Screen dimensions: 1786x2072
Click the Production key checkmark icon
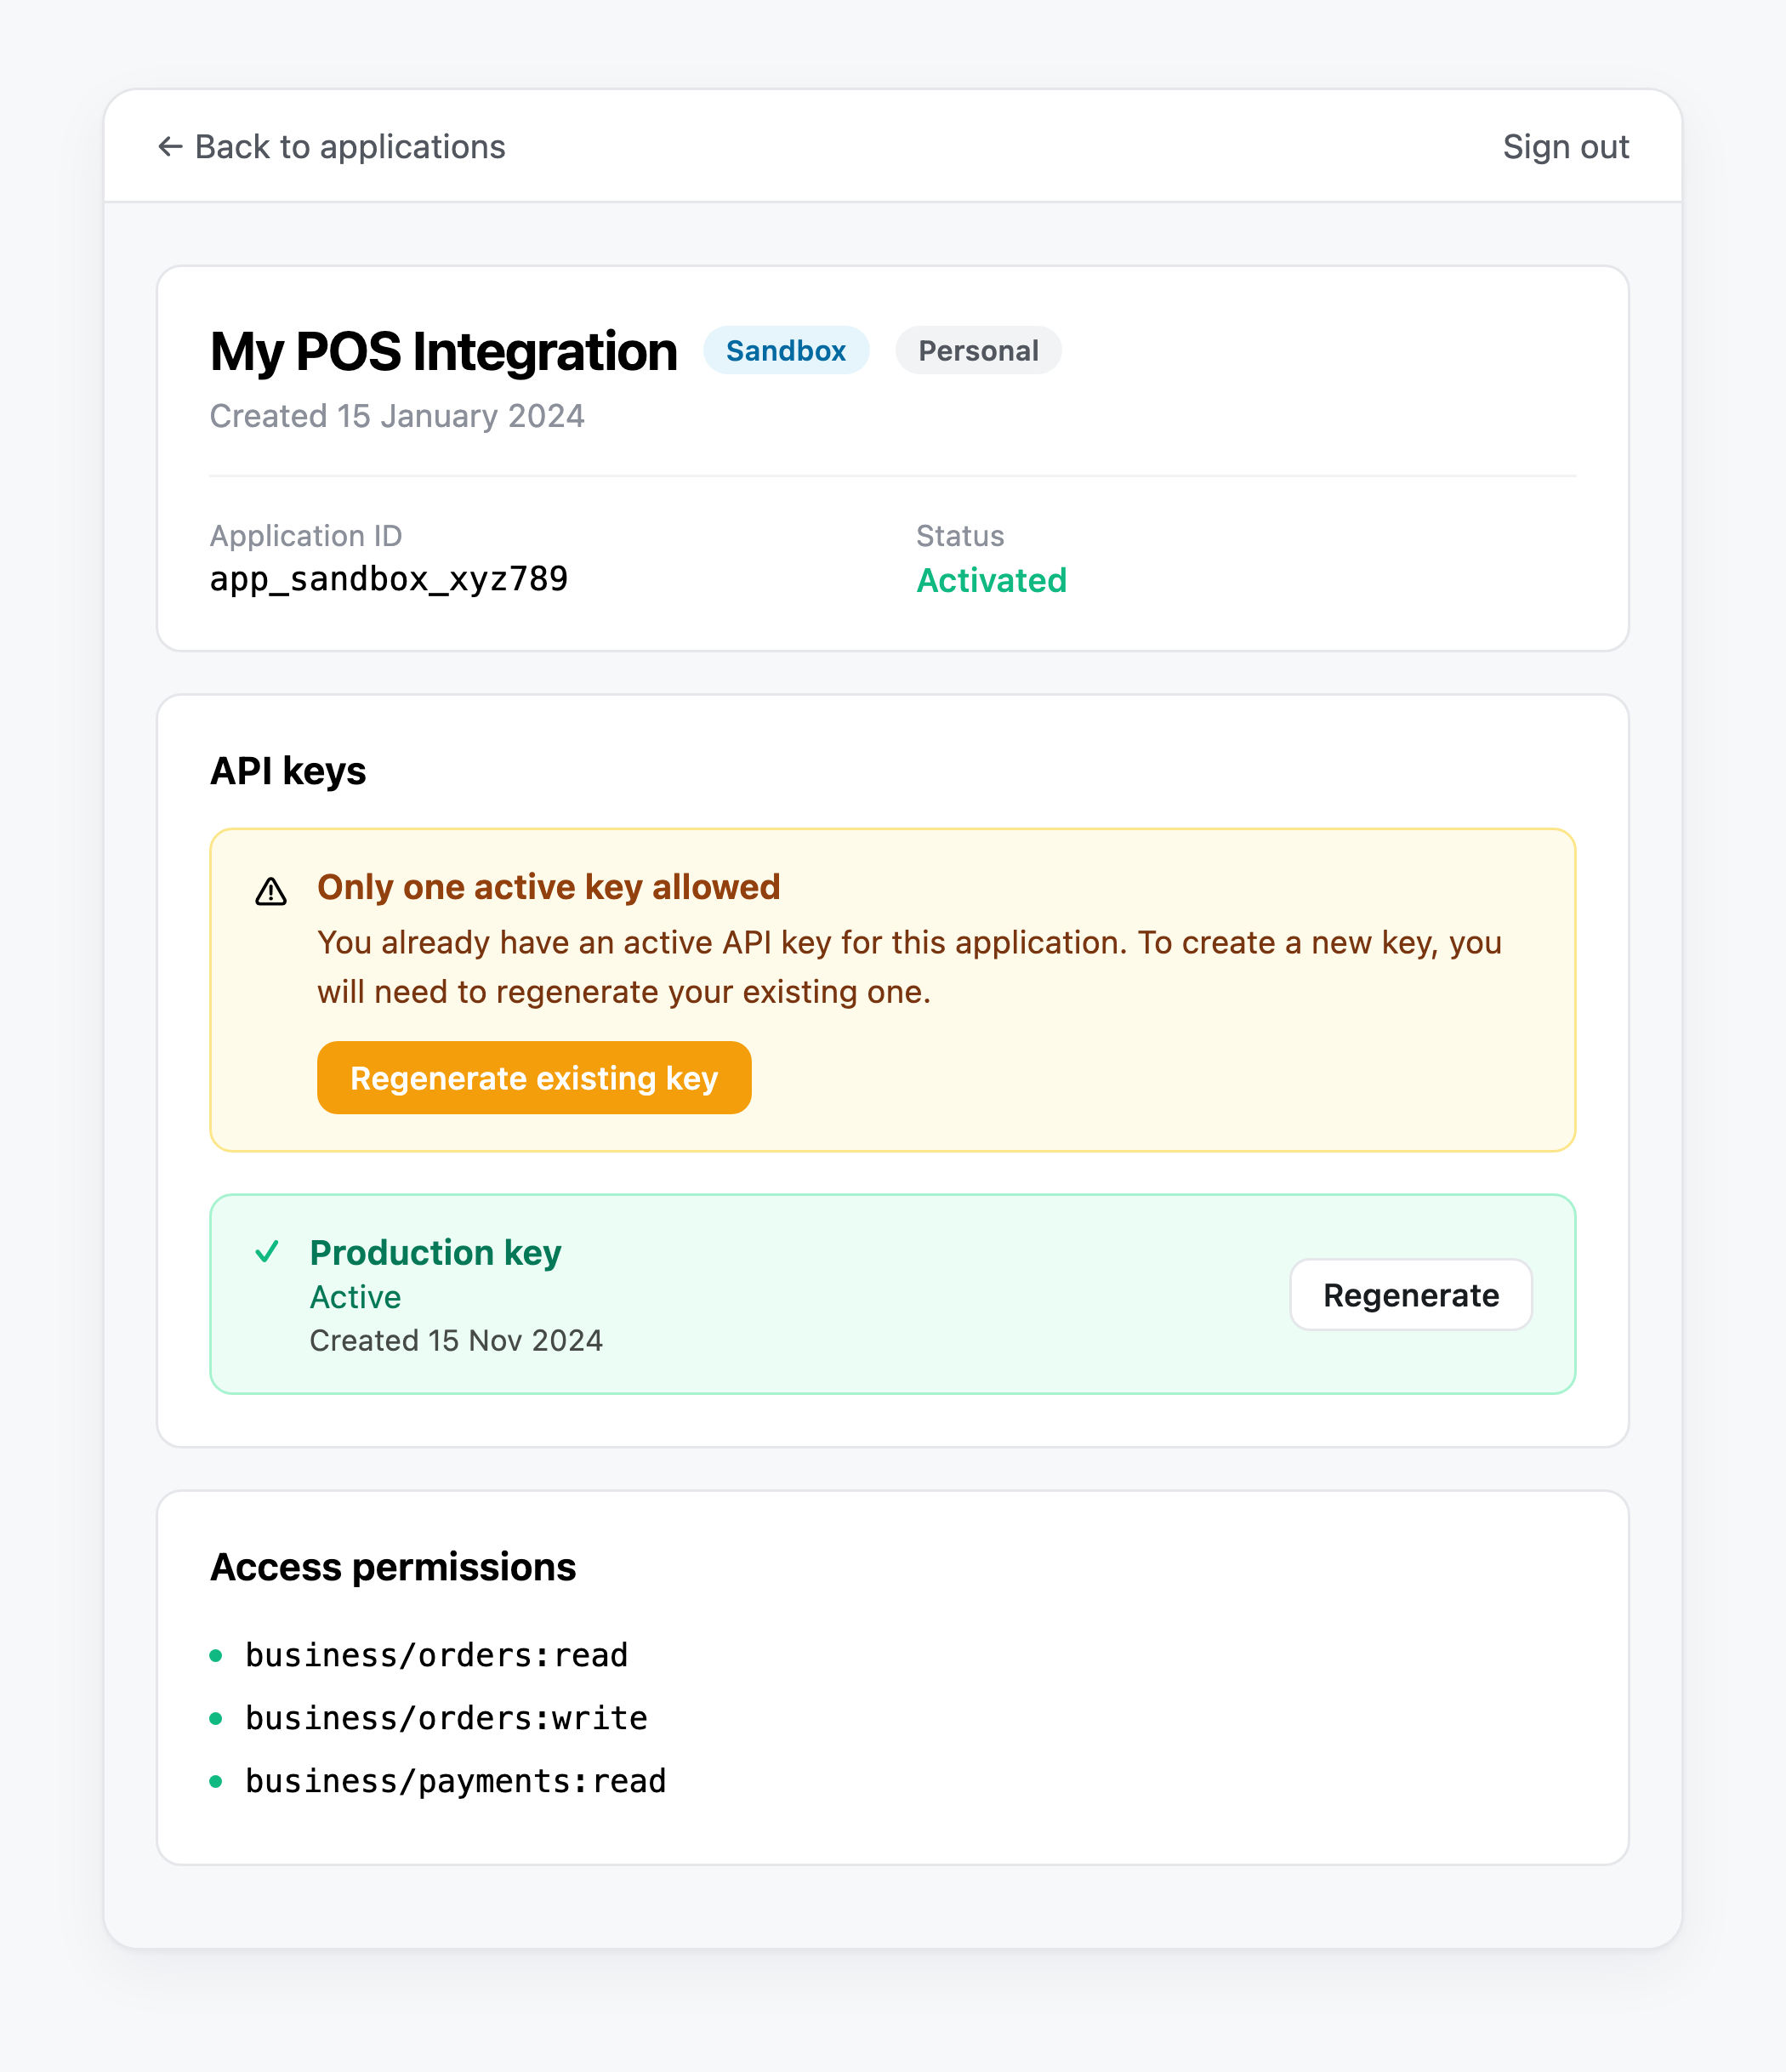click(267, 1251)
